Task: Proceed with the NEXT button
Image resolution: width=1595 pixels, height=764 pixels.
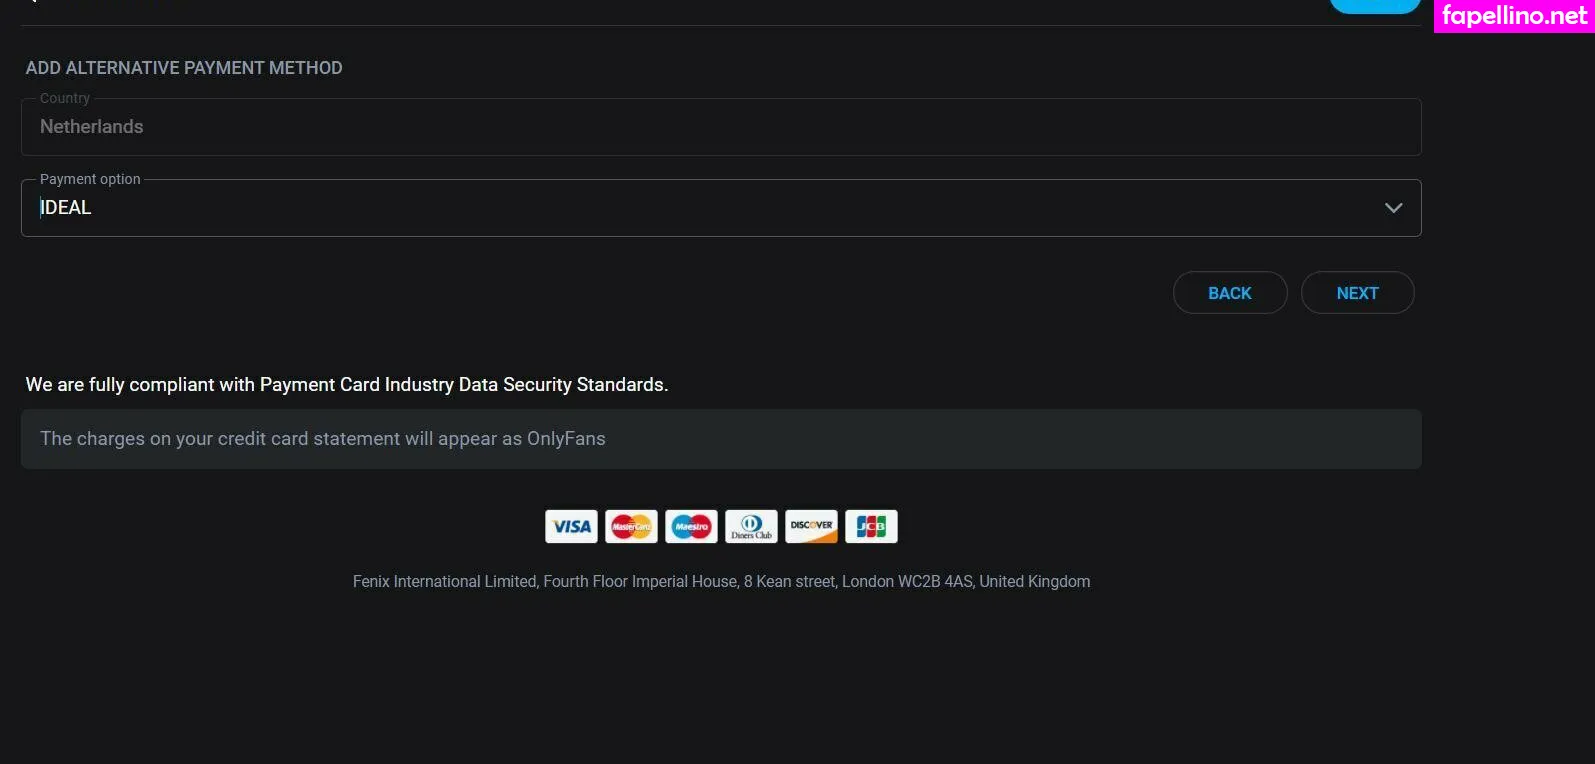Action: (1357, 293)
